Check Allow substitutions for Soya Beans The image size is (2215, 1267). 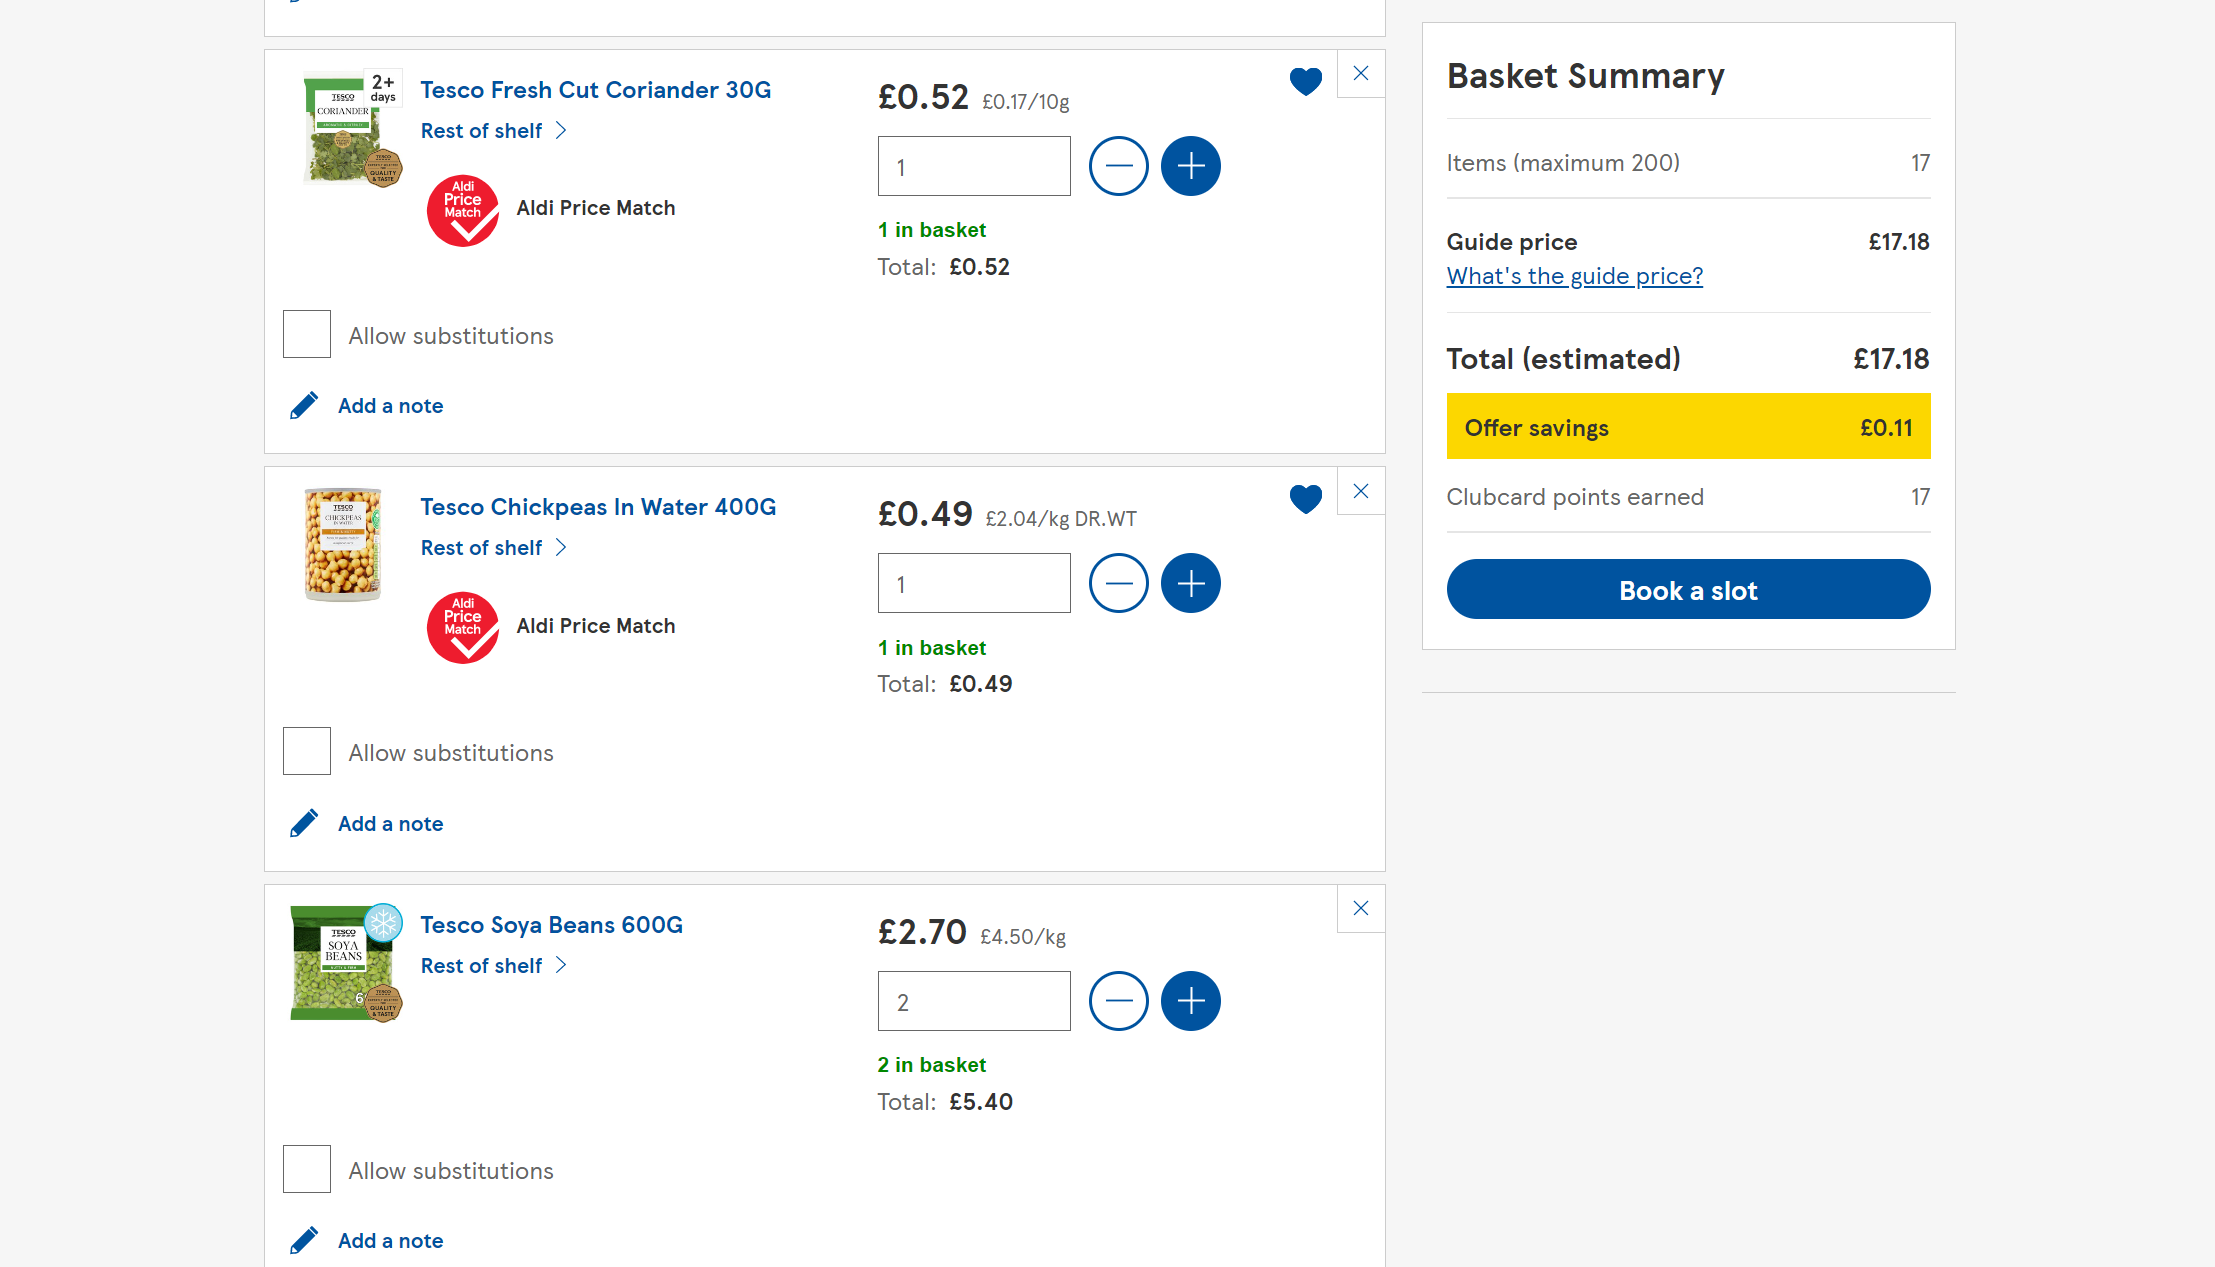coord(307,1169)
